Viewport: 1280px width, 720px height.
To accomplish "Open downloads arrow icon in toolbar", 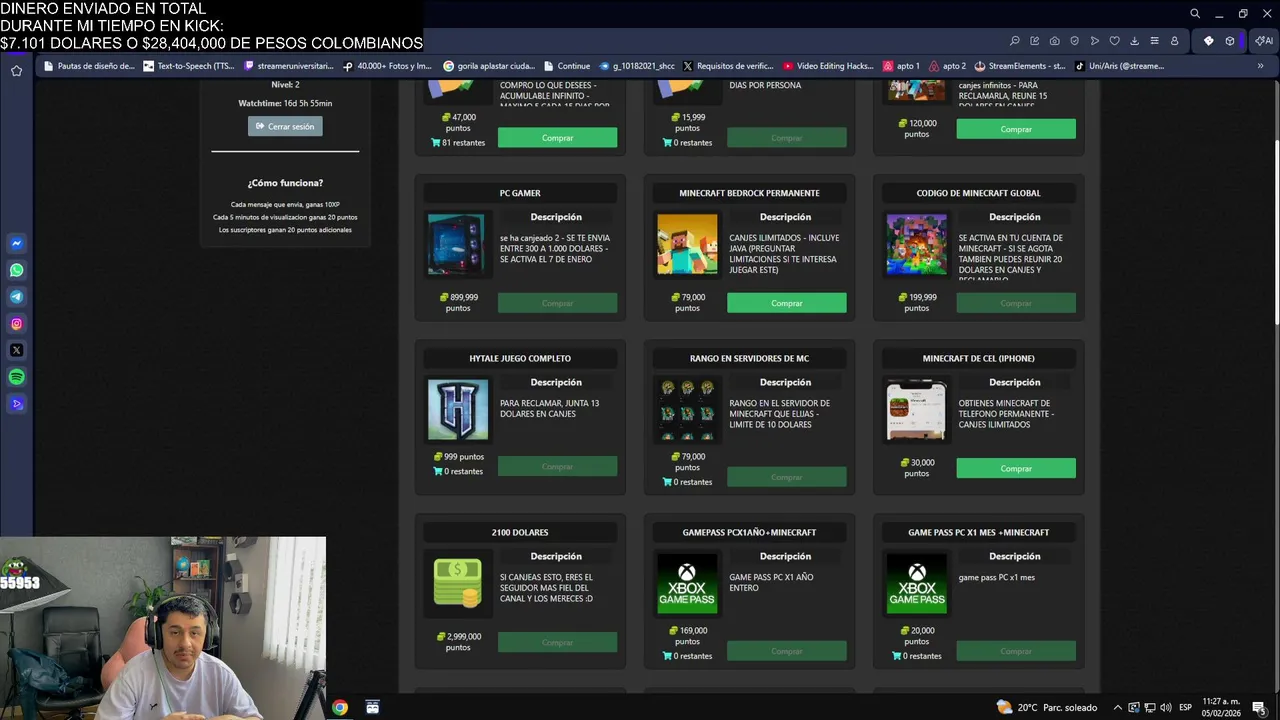I will point(1135,41).
